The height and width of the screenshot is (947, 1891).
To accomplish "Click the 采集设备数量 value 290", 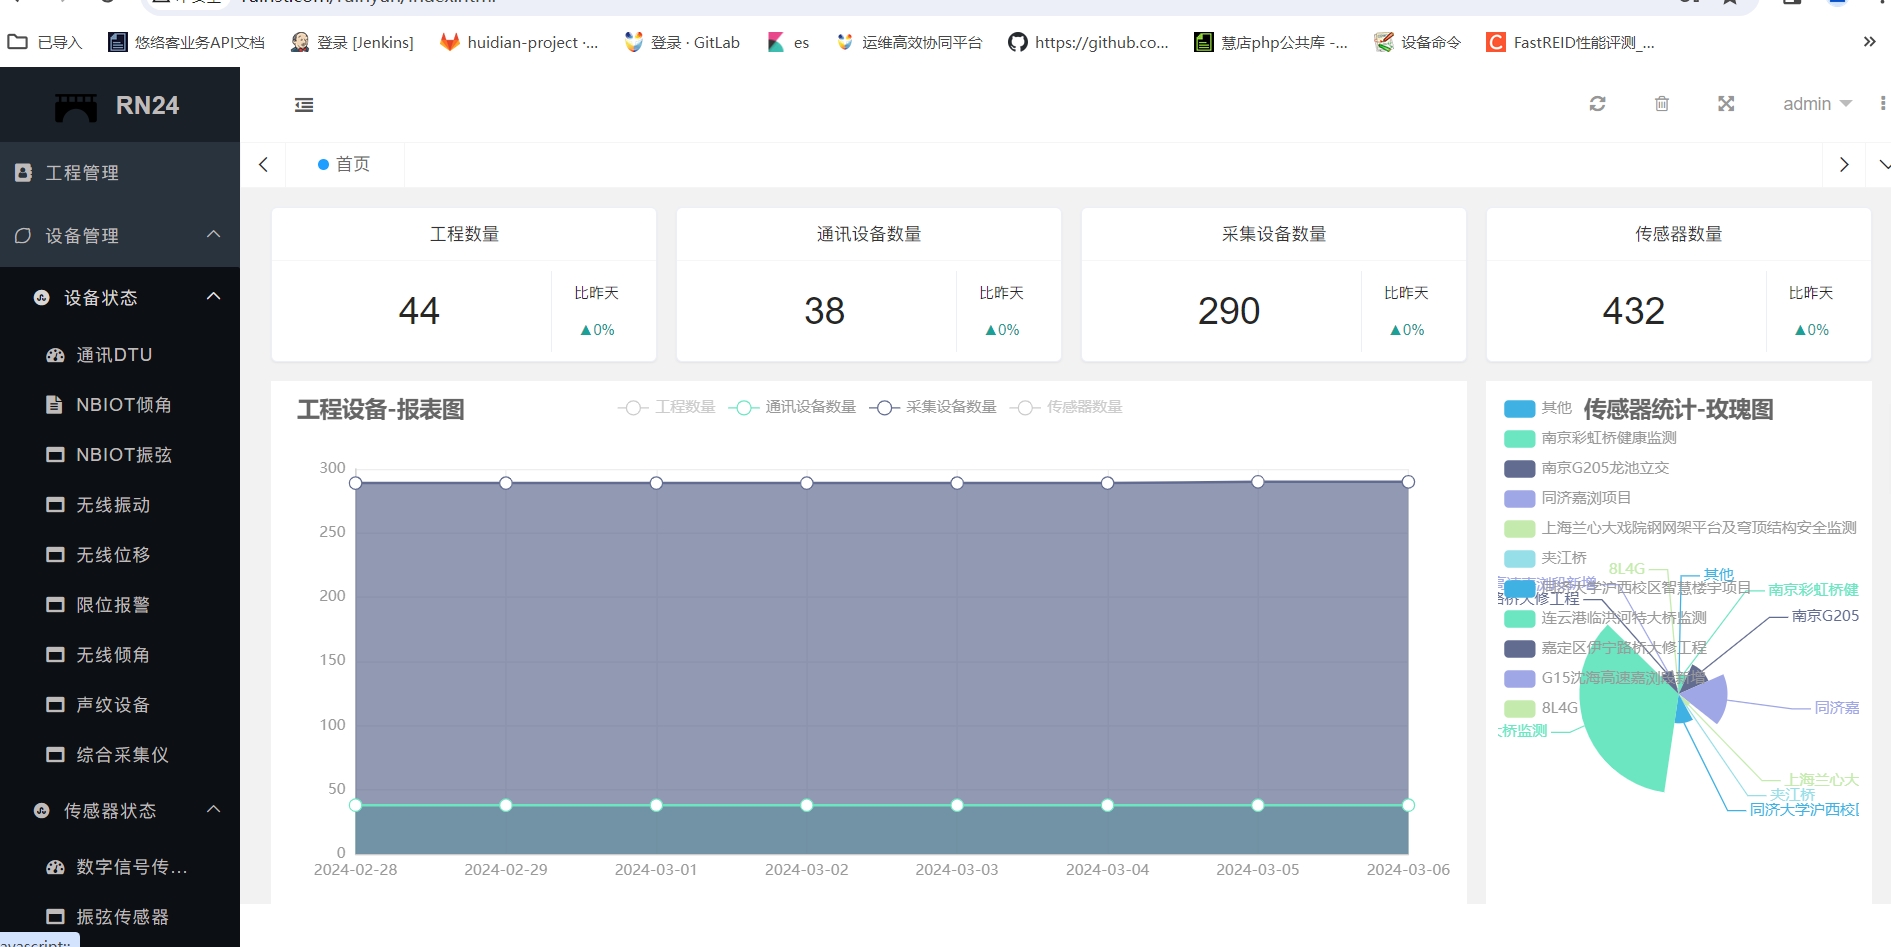I will (1229, 311).
